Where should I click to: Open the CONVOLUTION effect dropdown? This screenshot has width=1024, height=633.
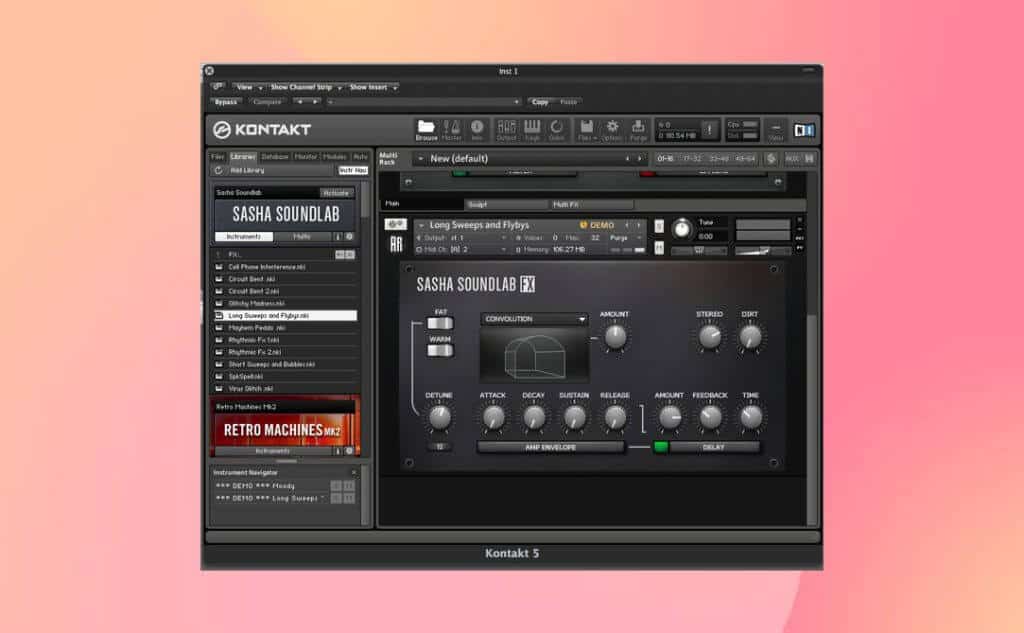(x=534, y=319)
